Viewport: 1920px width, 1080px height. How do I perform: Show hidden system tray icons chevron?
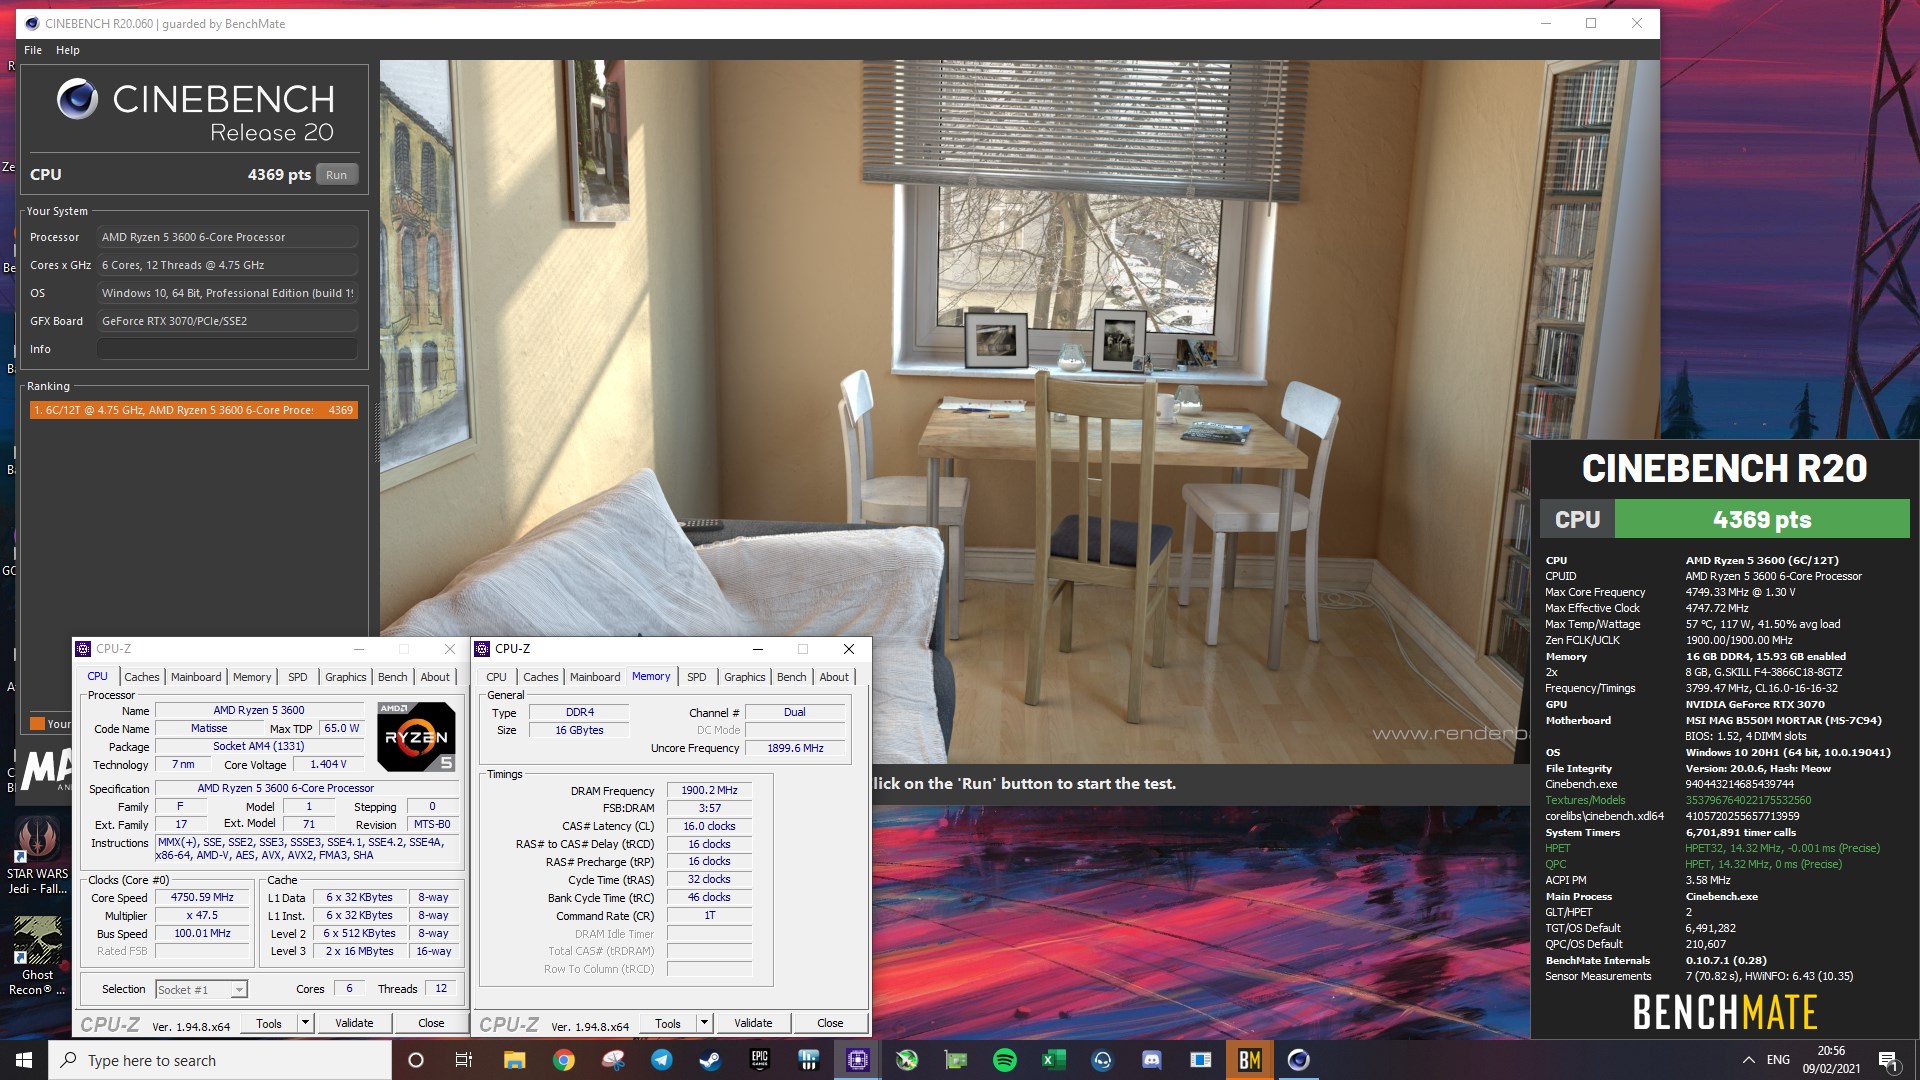pos(1748,1060)
